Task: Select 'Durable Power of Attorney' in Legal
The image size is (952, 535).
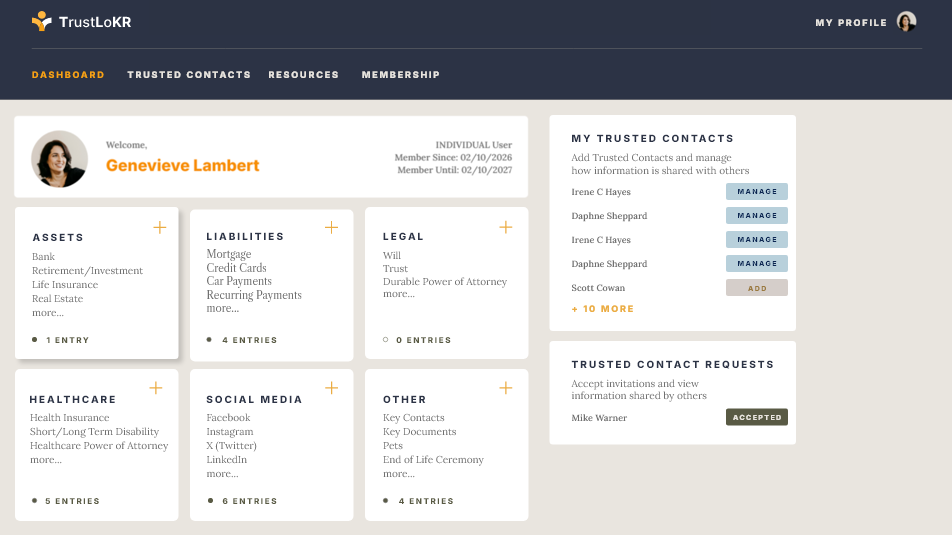Action: (445, 282)
